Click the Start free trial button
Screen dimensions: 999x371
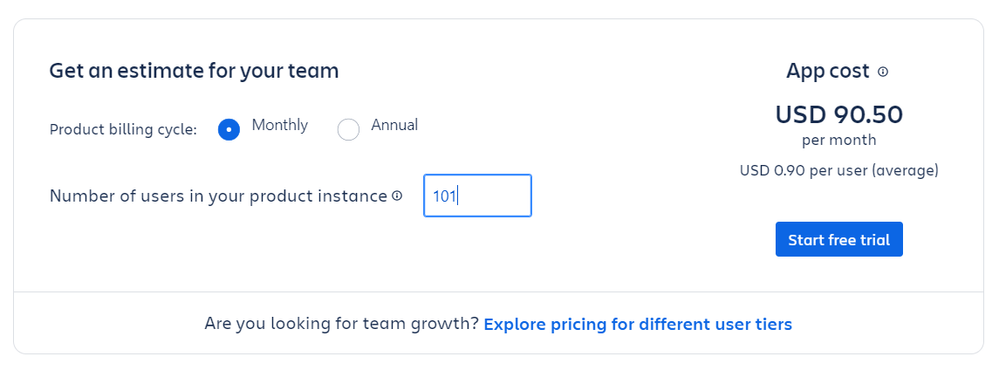[838, 240]
